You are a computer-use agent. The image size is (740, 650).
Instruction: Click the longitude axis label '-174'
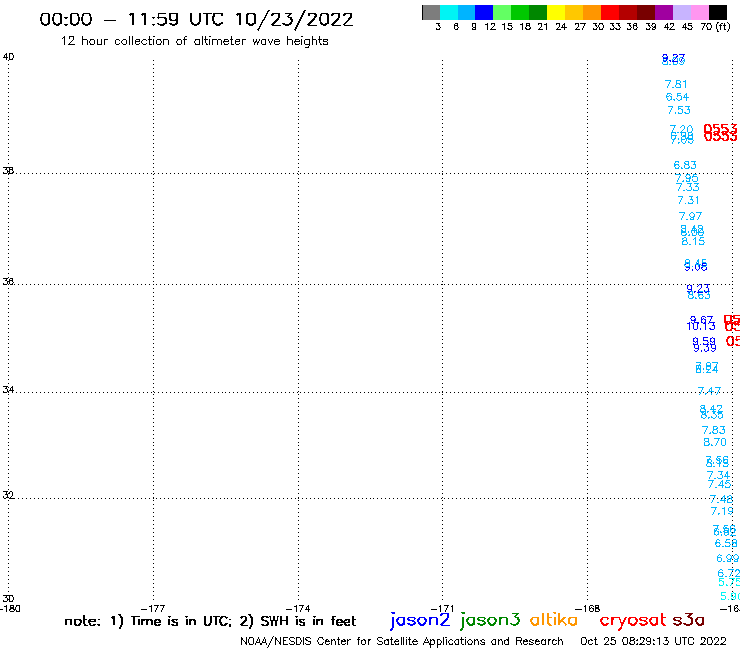298,608
